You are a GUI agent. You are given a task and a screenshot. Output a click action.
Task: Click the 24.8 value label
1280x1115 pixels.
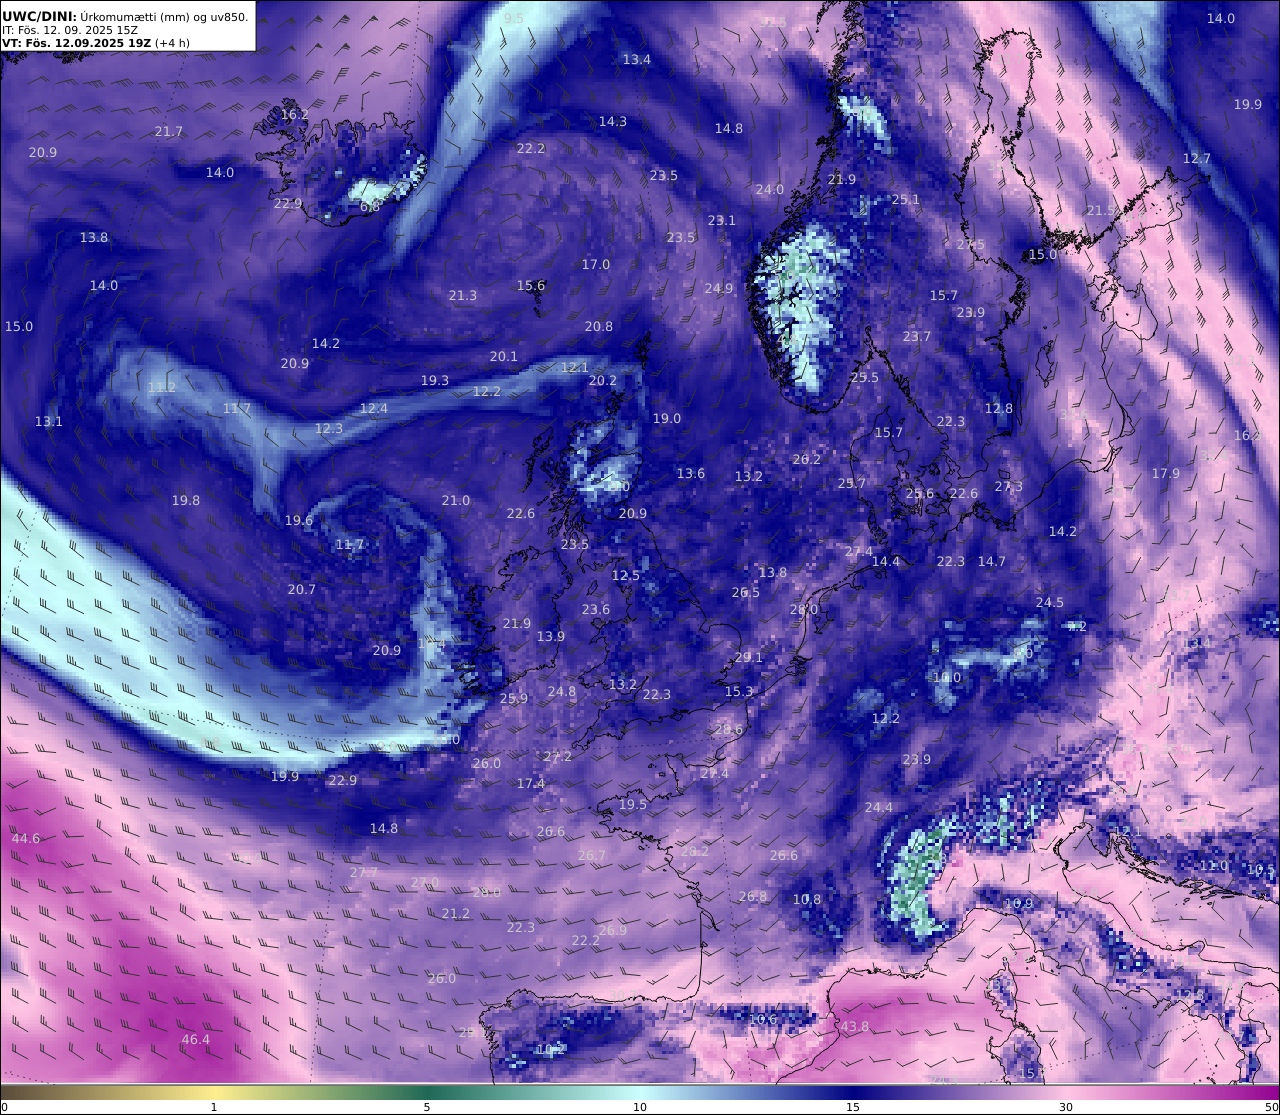(562, 692)
